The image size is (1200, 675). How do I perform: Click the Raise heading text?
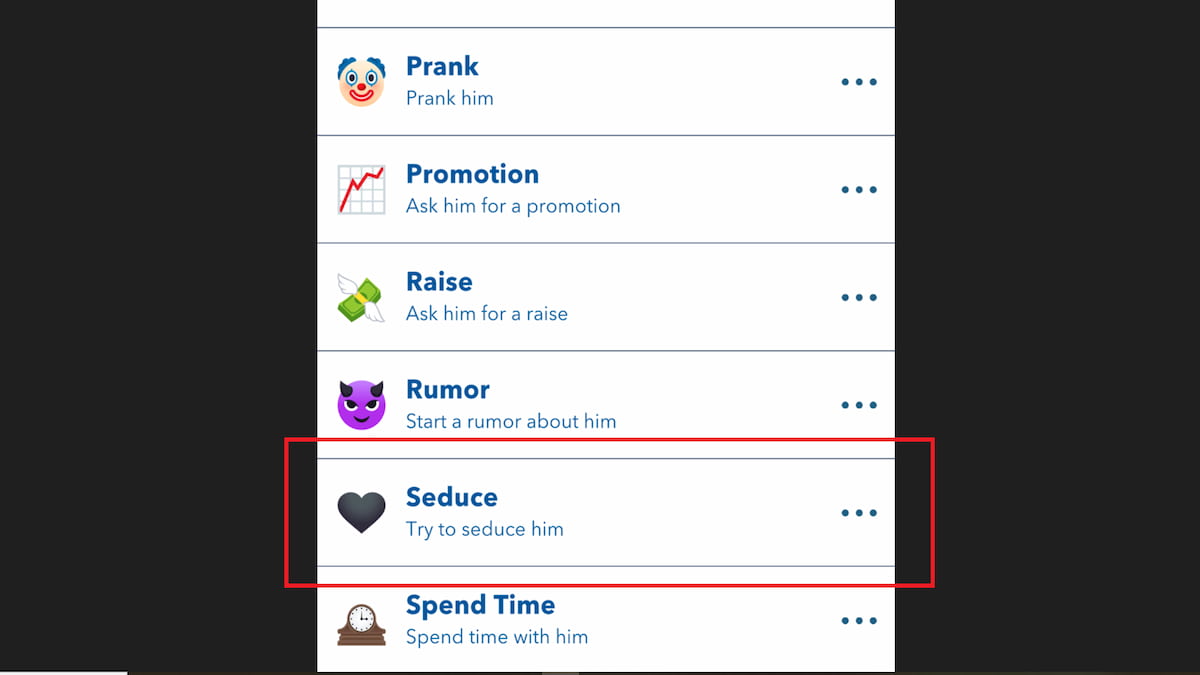439,282
